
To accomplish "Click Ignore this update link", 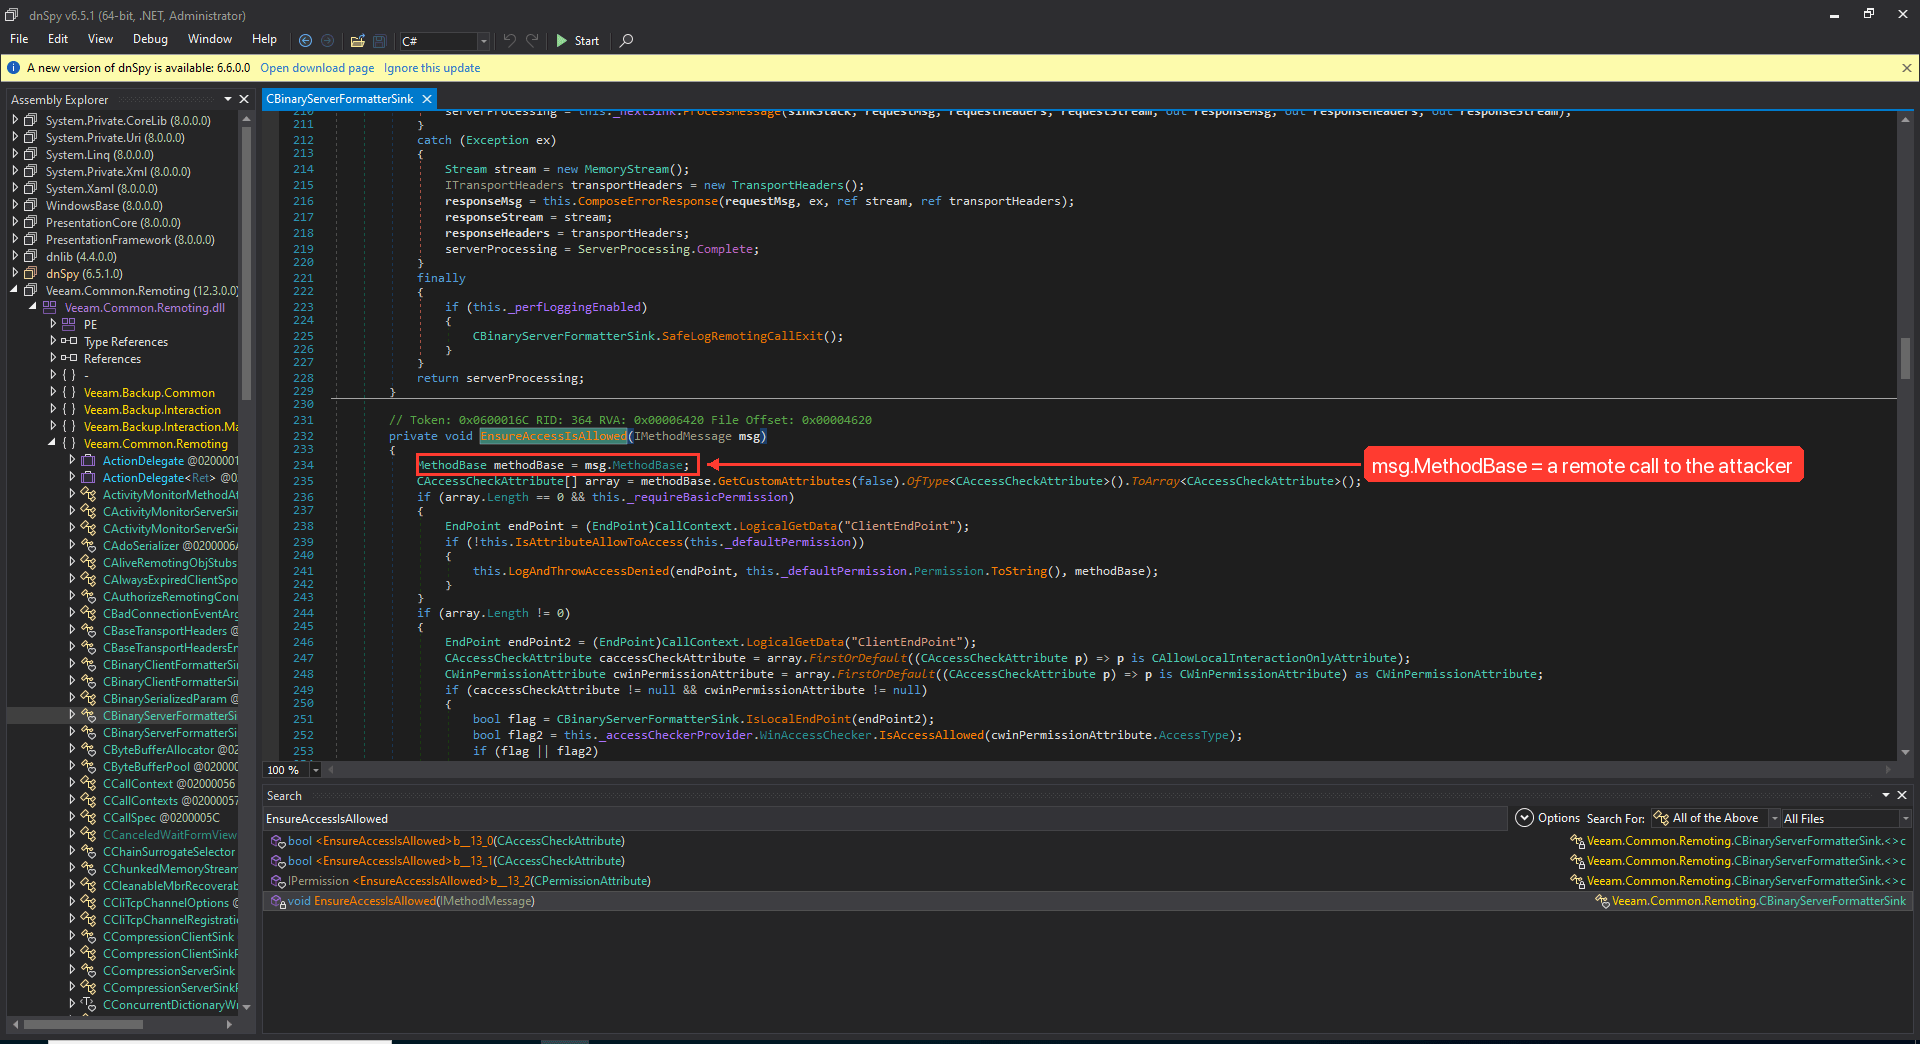I will [432, 68].
